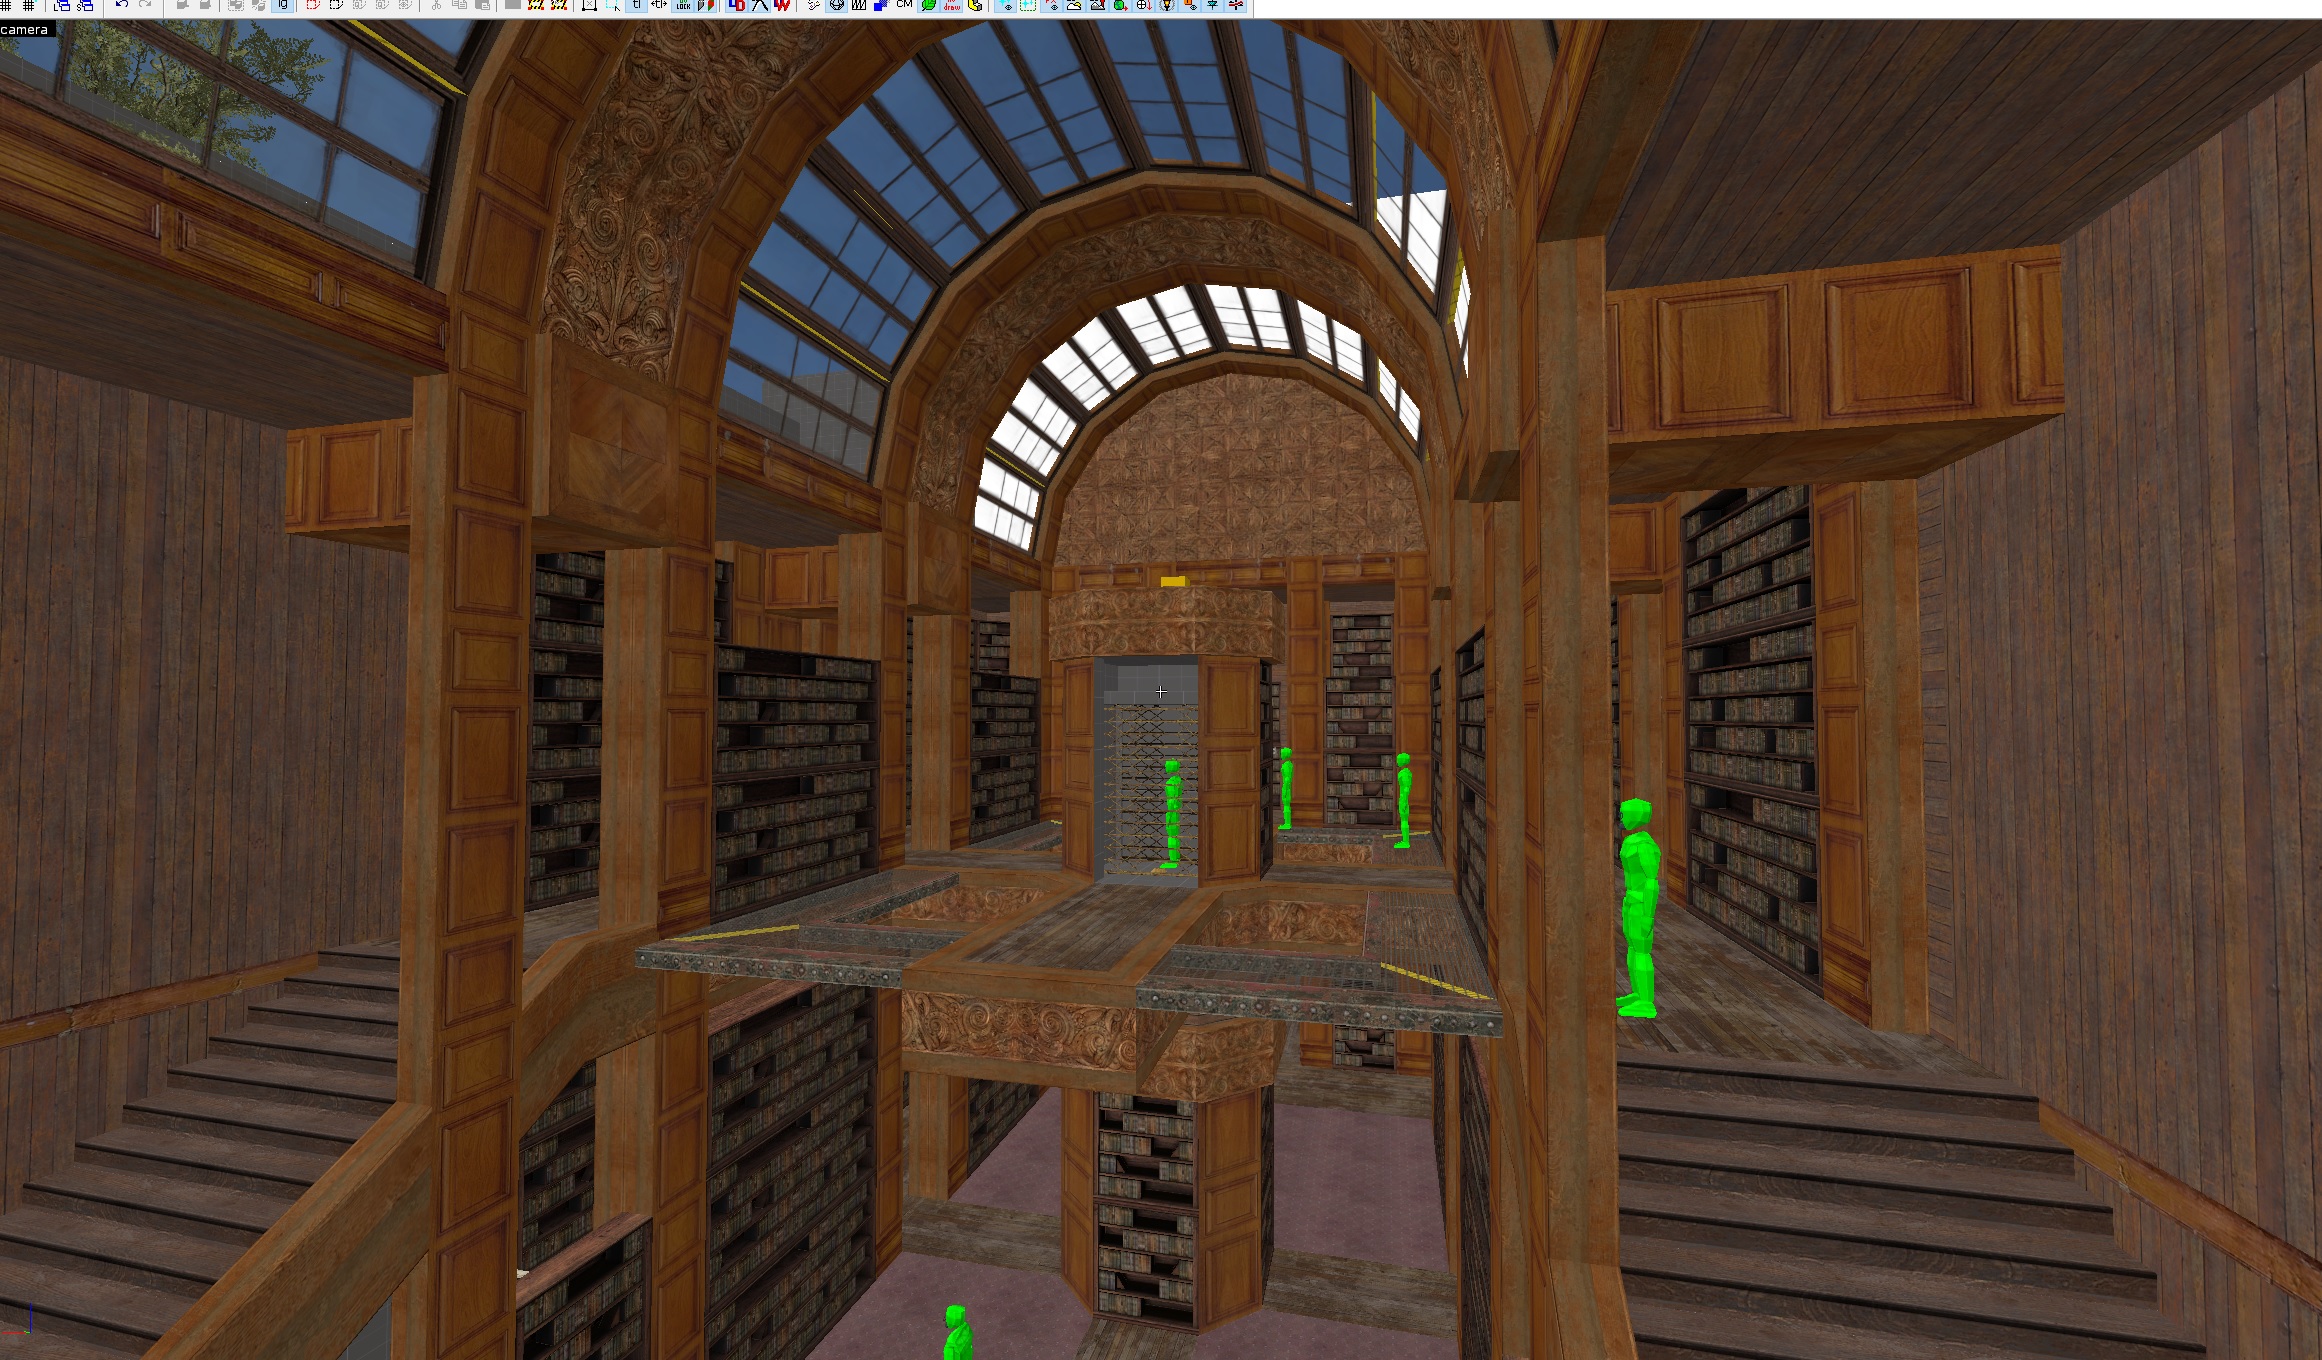Click the smaller grid icon
Screen dimensions: 2322x1360
coord(5,6)
